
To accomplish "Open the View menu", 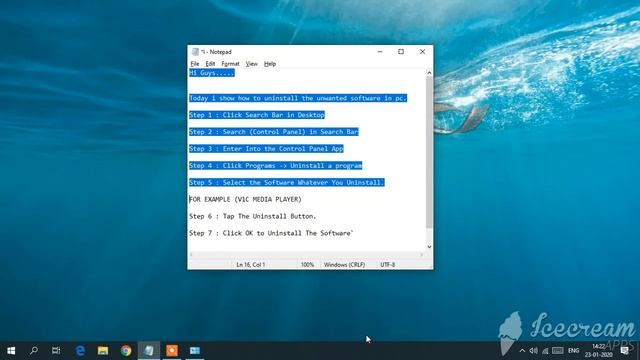I will 251,64.
